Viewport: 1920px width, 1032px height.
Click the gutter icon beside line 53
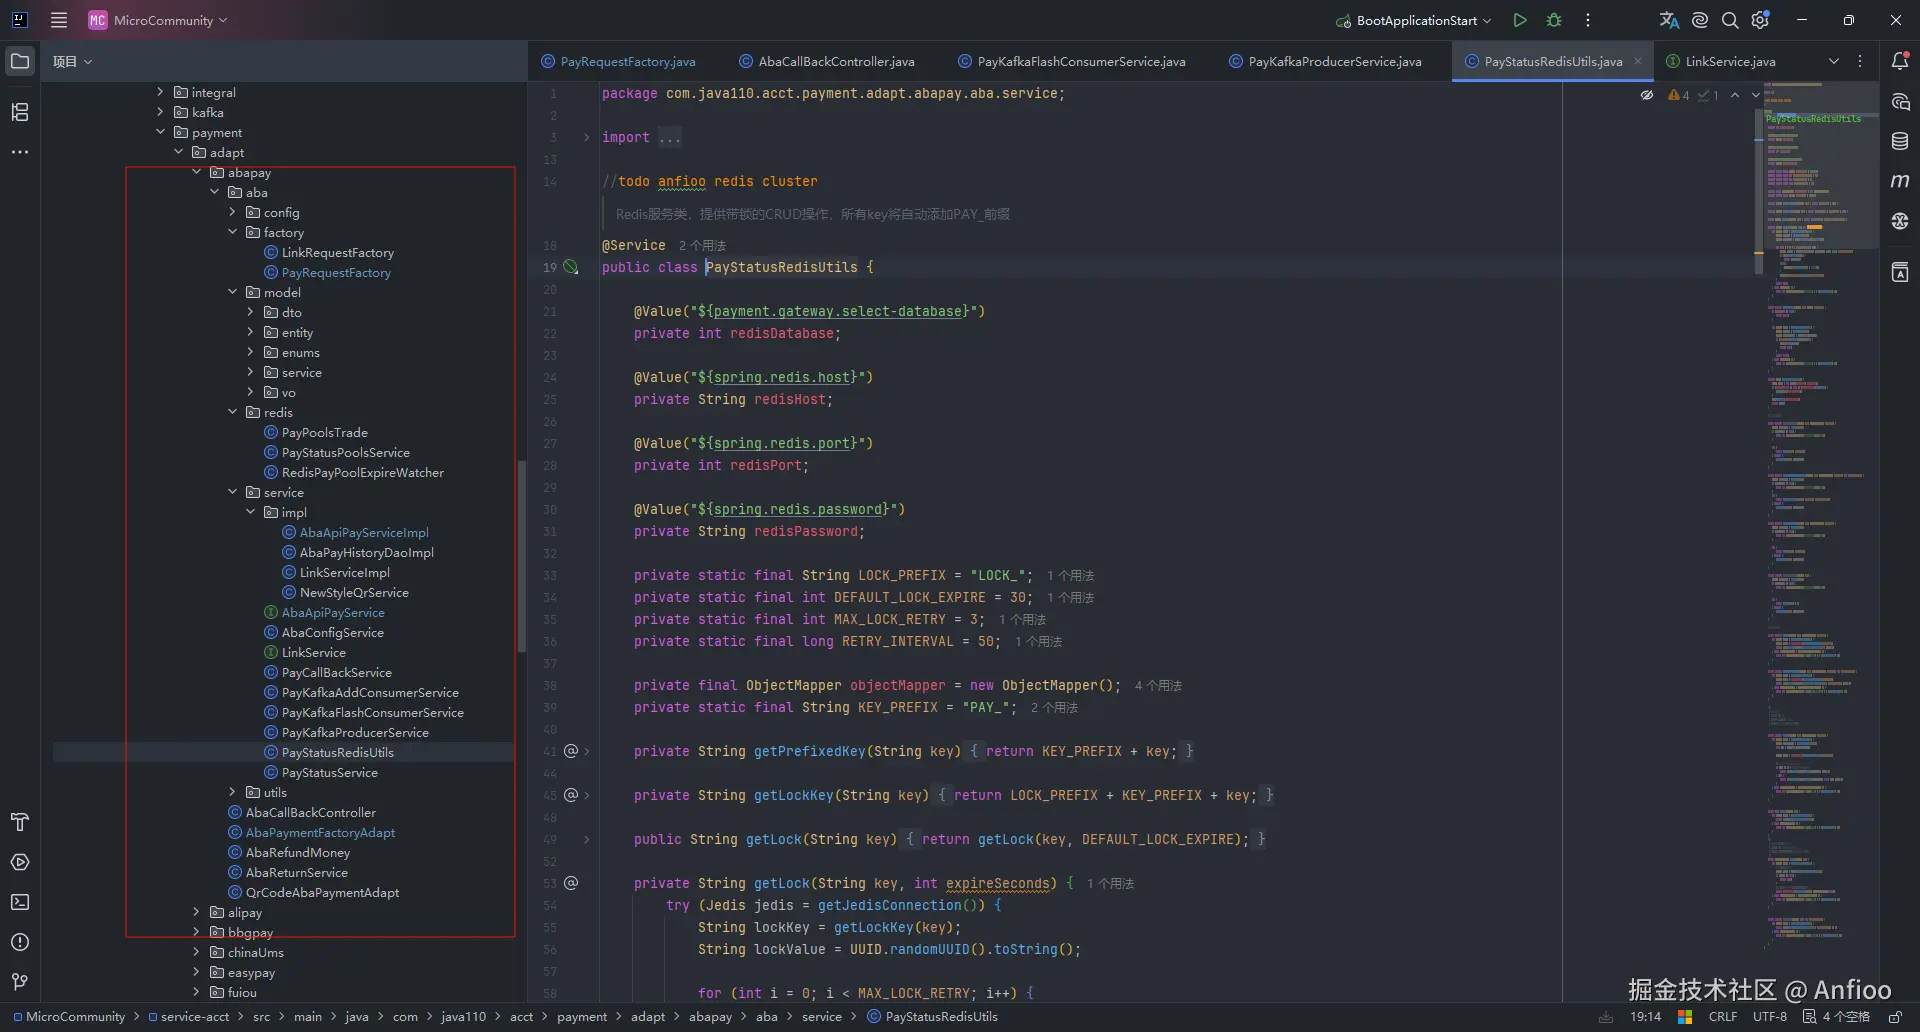tap(571, 883)
